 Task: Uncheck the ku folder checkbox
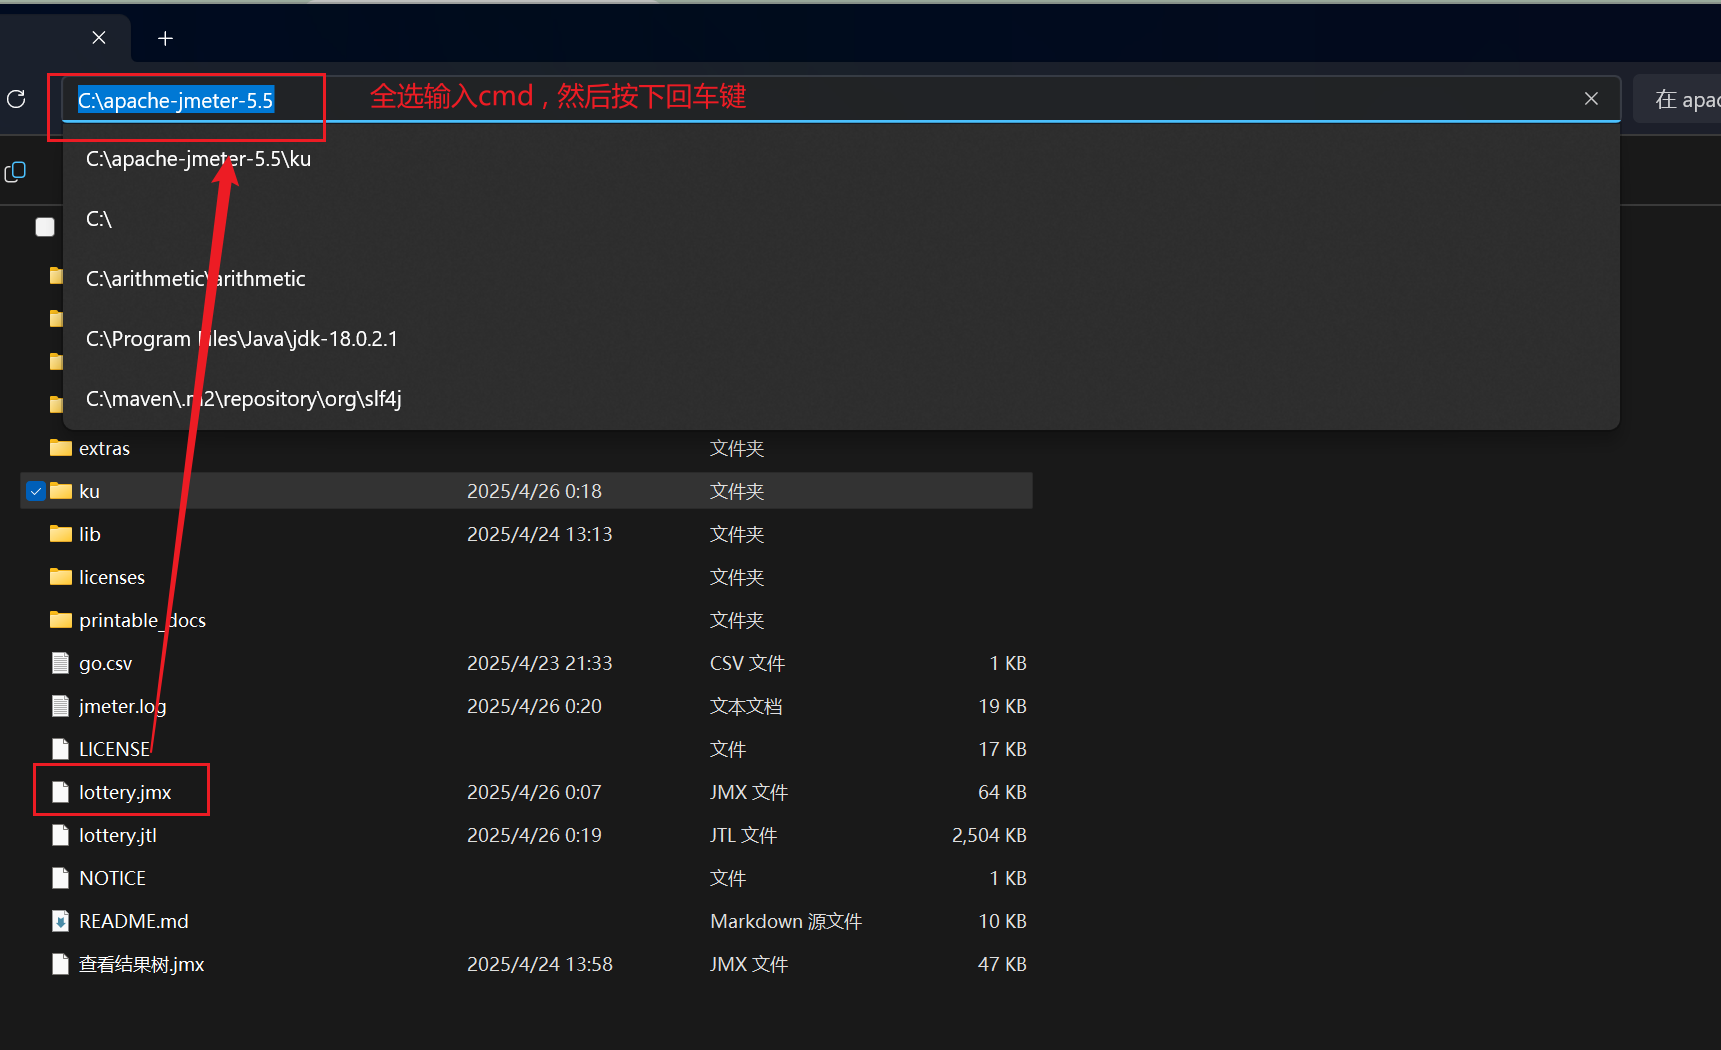click(36, 491)
